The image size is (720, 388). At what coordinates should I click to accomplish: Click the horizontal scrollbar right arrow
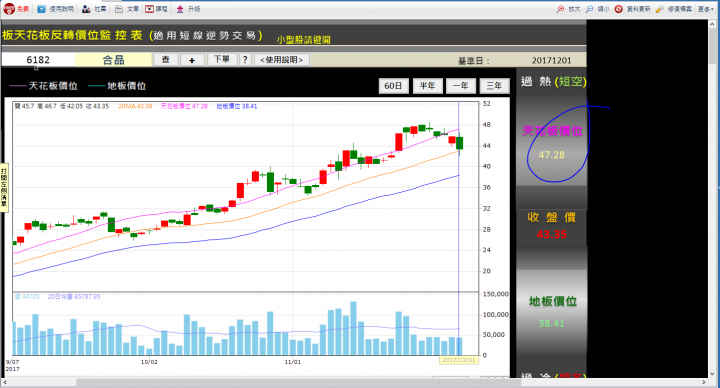coord(703,382)
